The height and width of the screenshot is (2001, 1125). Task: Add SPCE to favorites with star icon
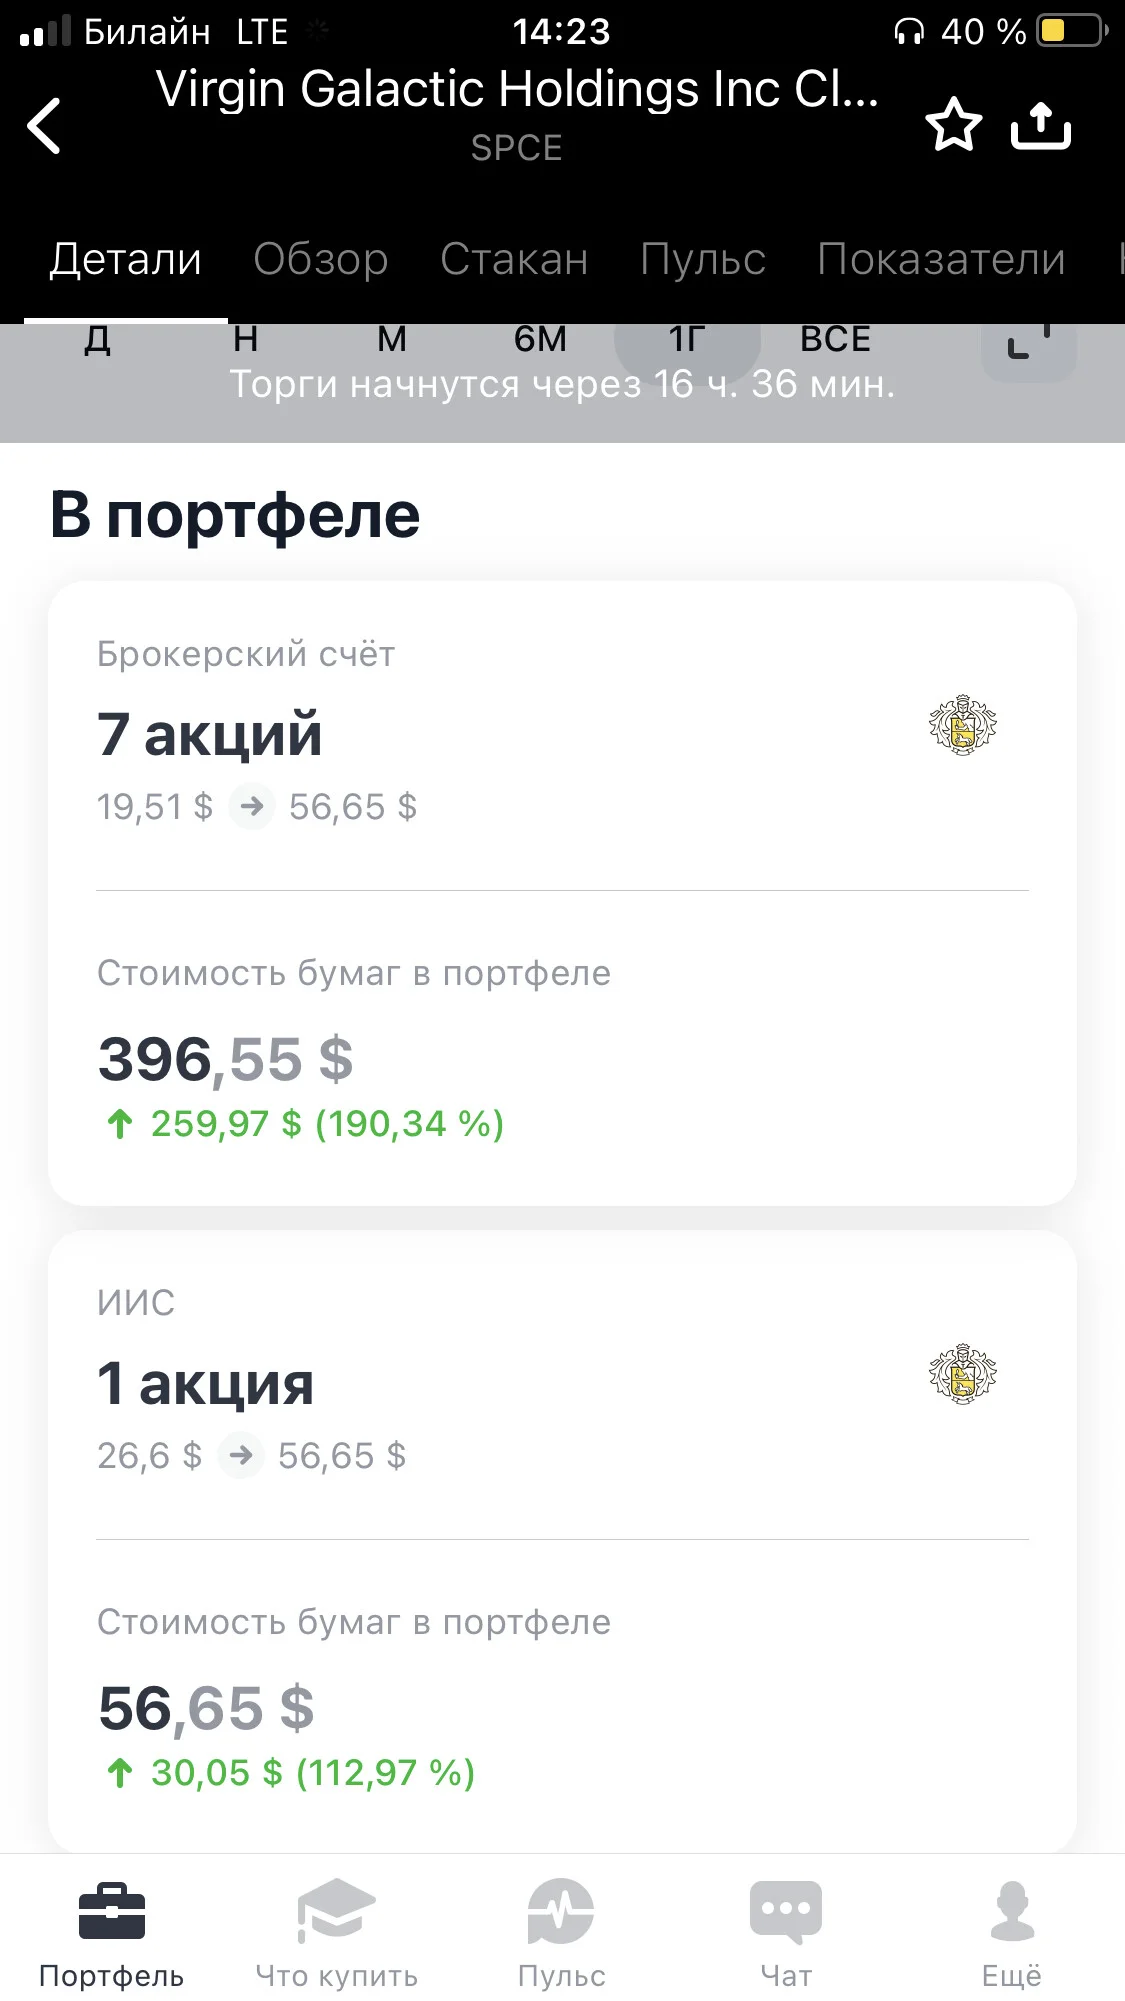953,125
